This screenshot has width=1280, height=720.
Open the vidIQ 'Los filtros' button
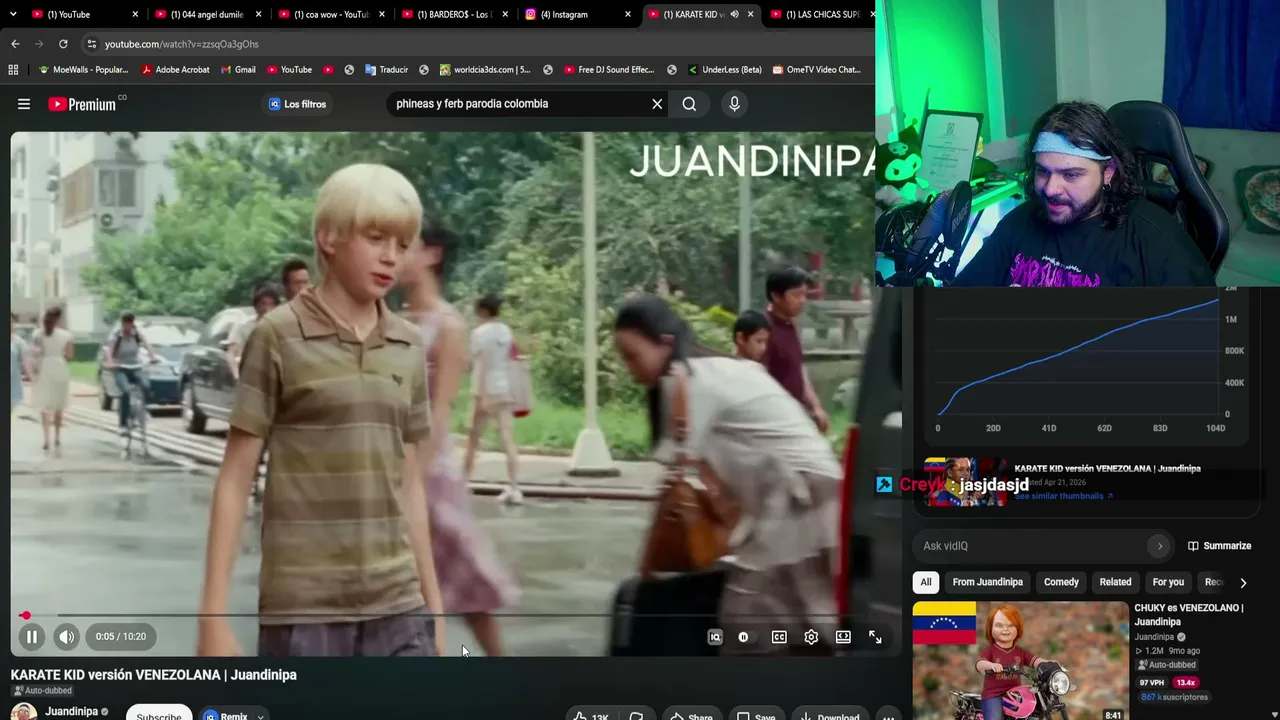coord(298,104)
